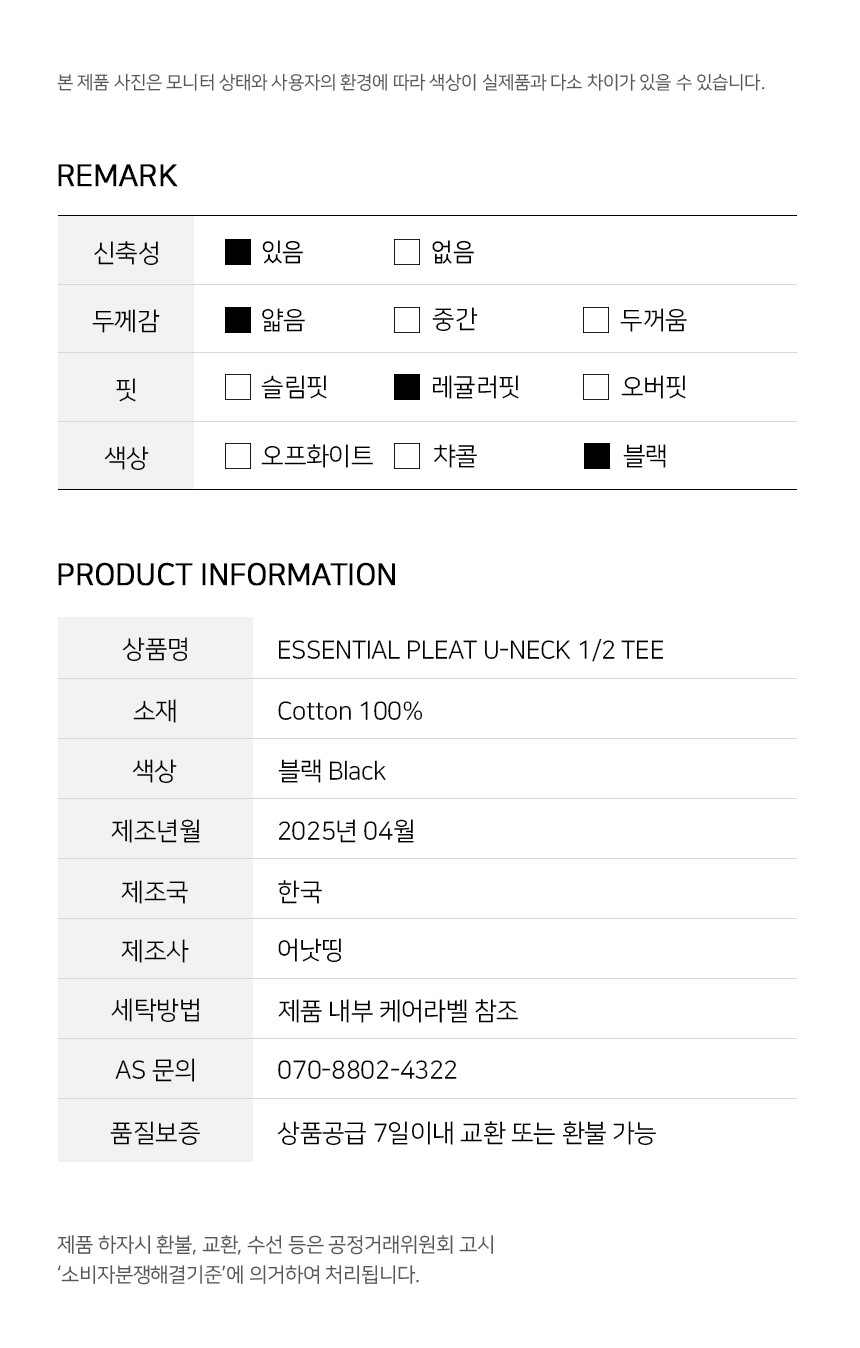
Task: Choose the 블랙 color checkbox
Action: pyautogui.click(x=597, y=456)
